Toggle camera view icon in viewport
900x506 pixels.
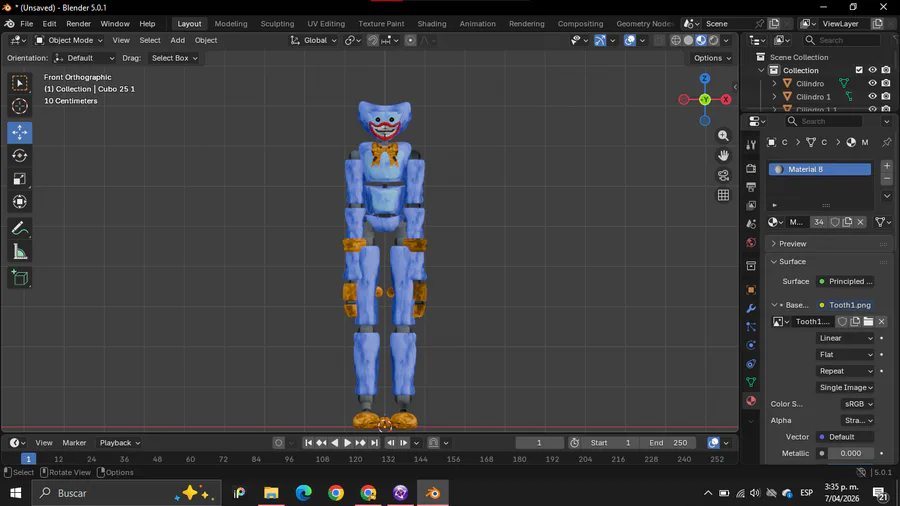pos(723,176)
